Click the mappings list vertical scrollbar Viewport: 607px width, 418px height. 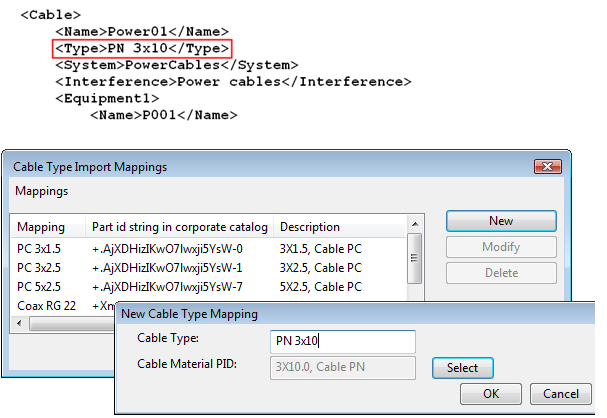pos(415,260)
